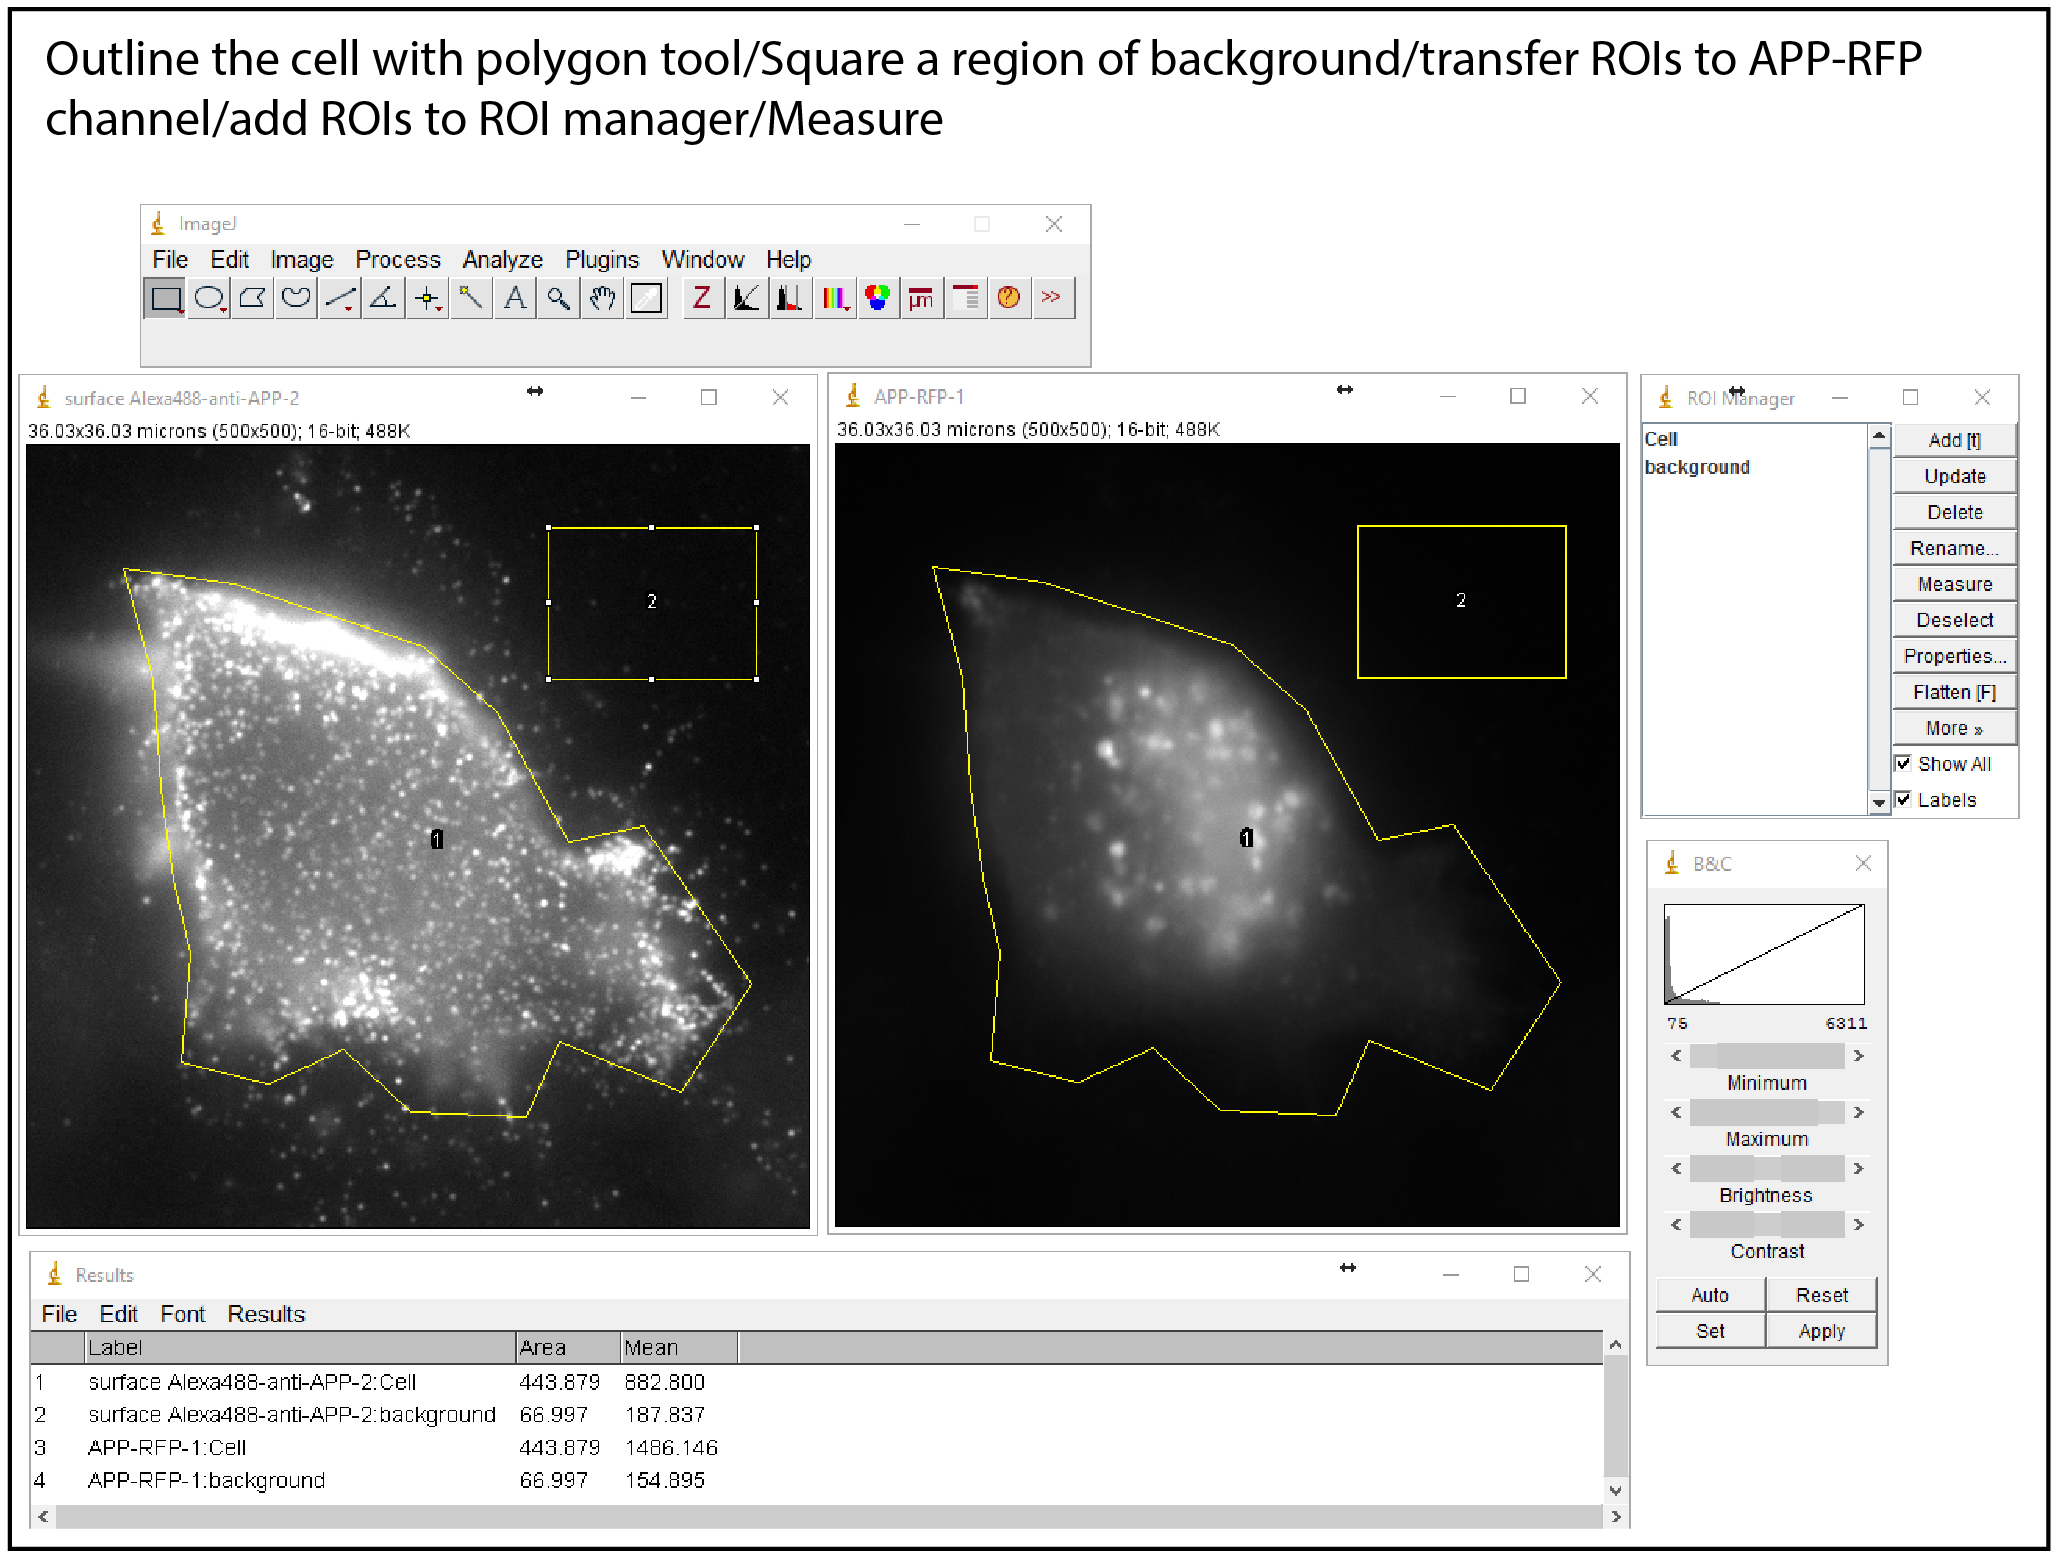The height and width of the screenshot is (1559, 2055).
Task: Click Set button in B&C
Action: pyautogui.click(x=1710, y=1332)
